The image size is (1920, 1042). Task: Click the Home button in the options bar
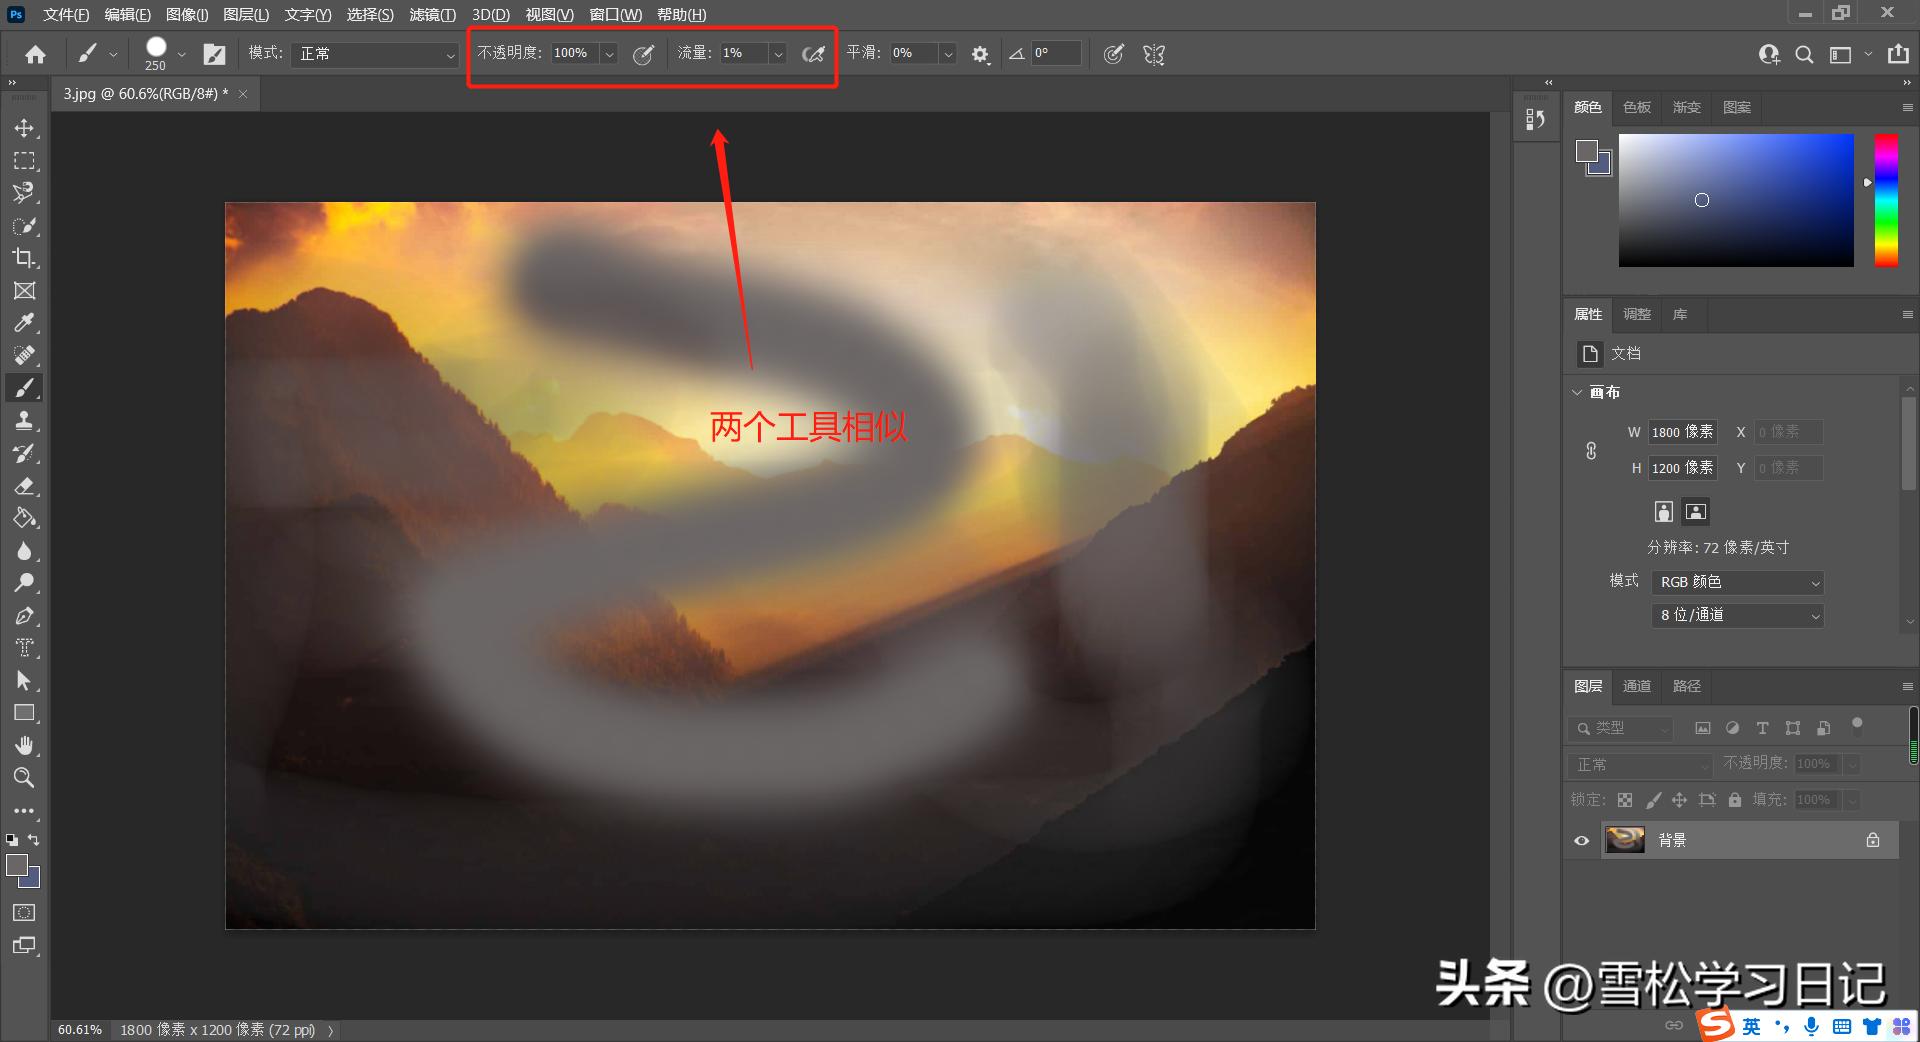pyautogui.click(x=35, y=54)
